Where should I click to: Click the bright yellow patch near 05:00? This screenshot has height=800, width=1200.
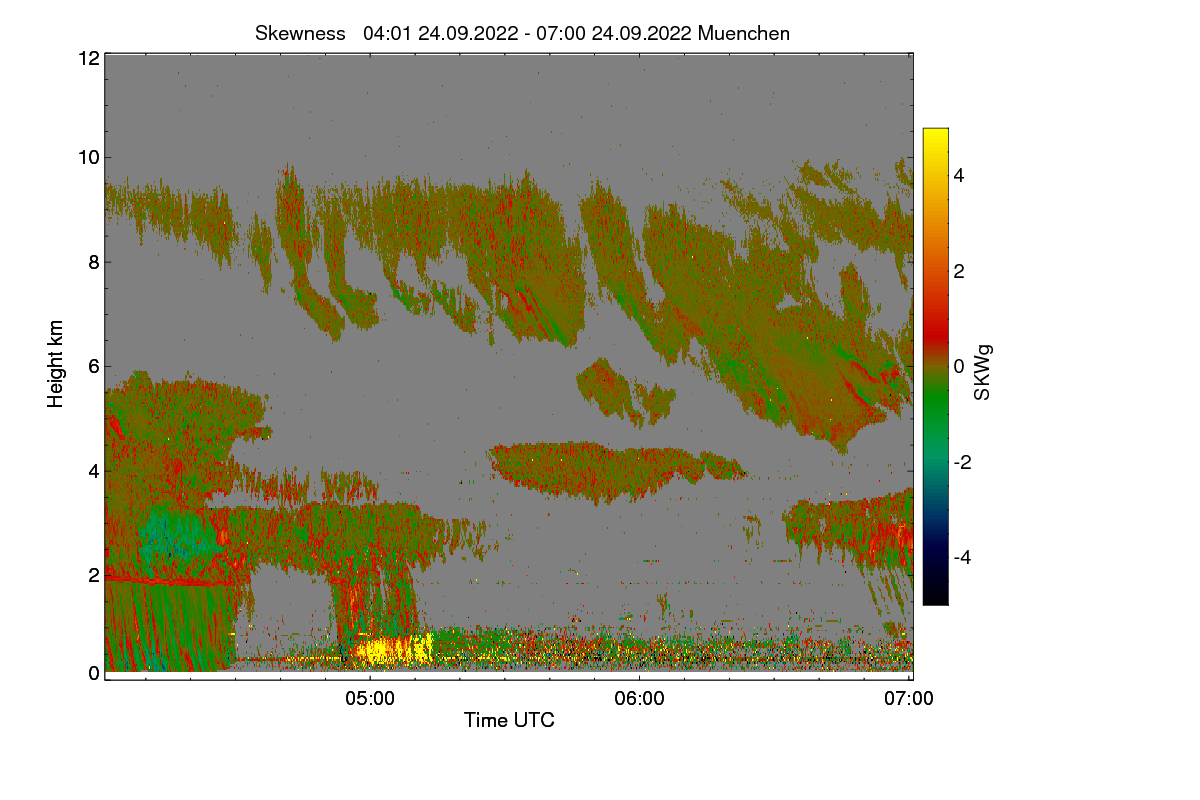pos(395,649)
